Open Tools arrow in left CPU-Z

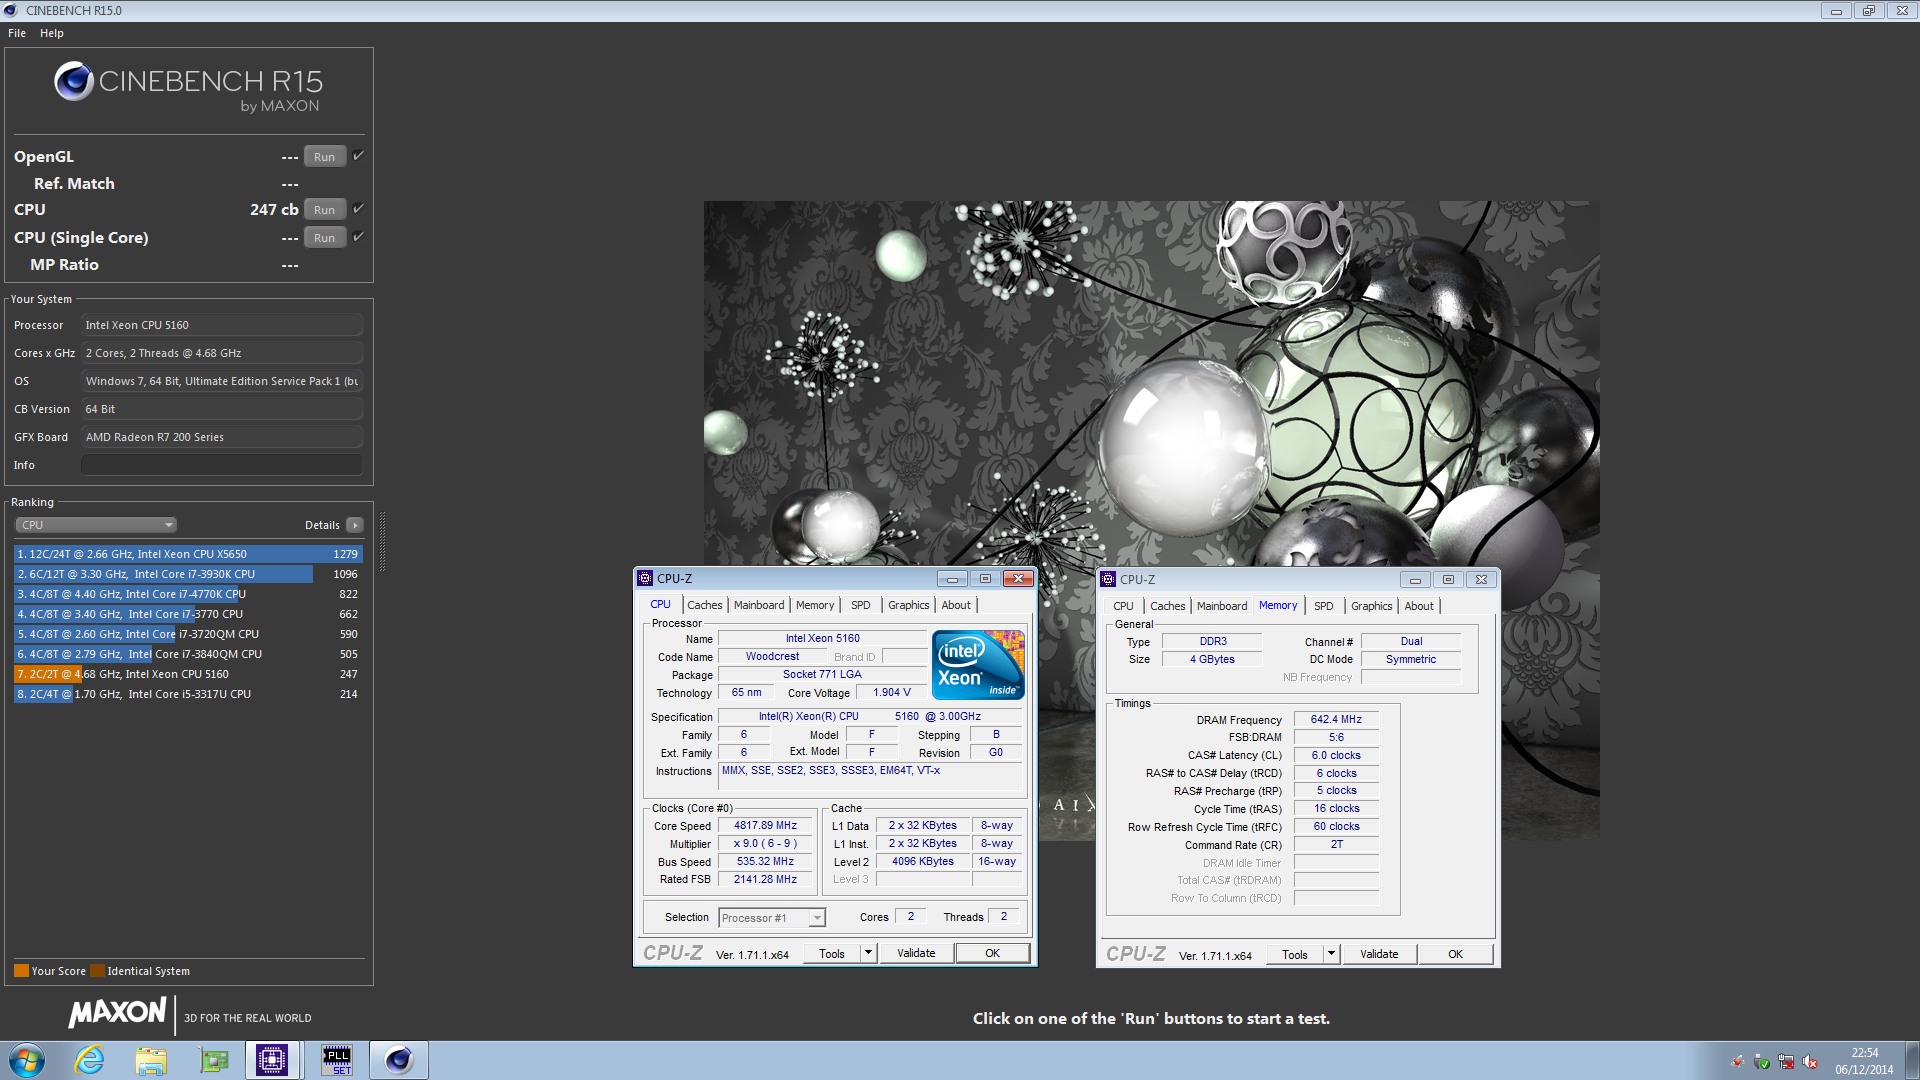868,953
